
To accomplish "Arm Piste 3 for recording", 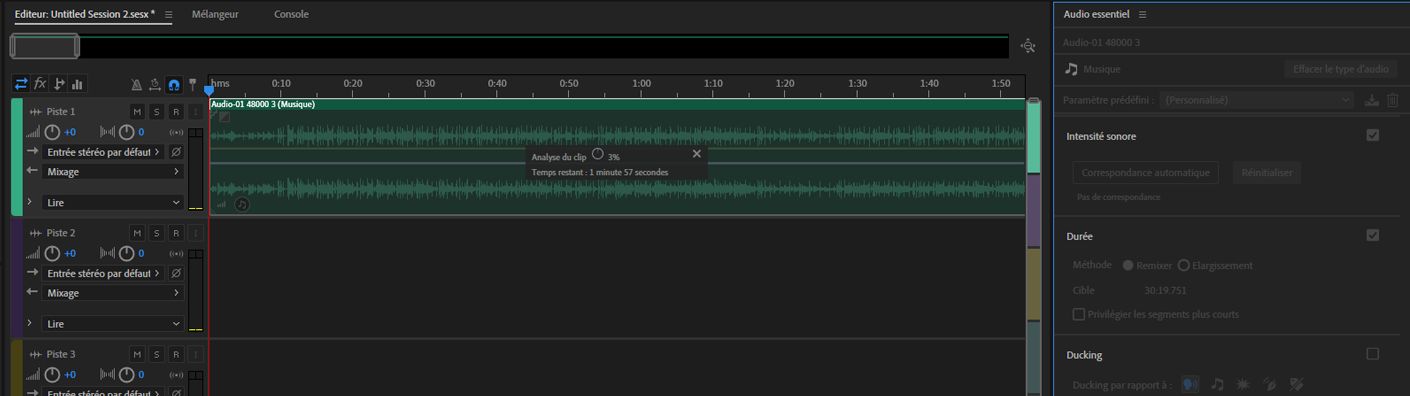I will pyautogui.click(x=175, y=354).
